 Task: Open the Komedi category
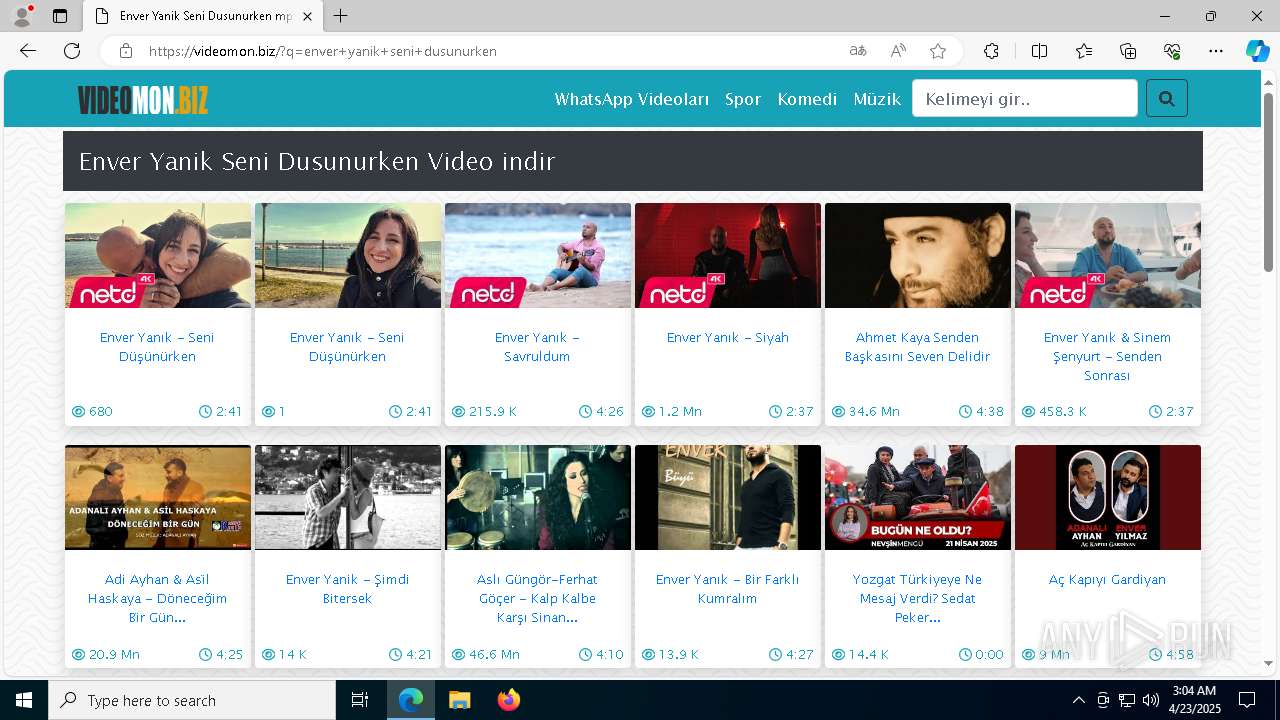click(807, 99)
